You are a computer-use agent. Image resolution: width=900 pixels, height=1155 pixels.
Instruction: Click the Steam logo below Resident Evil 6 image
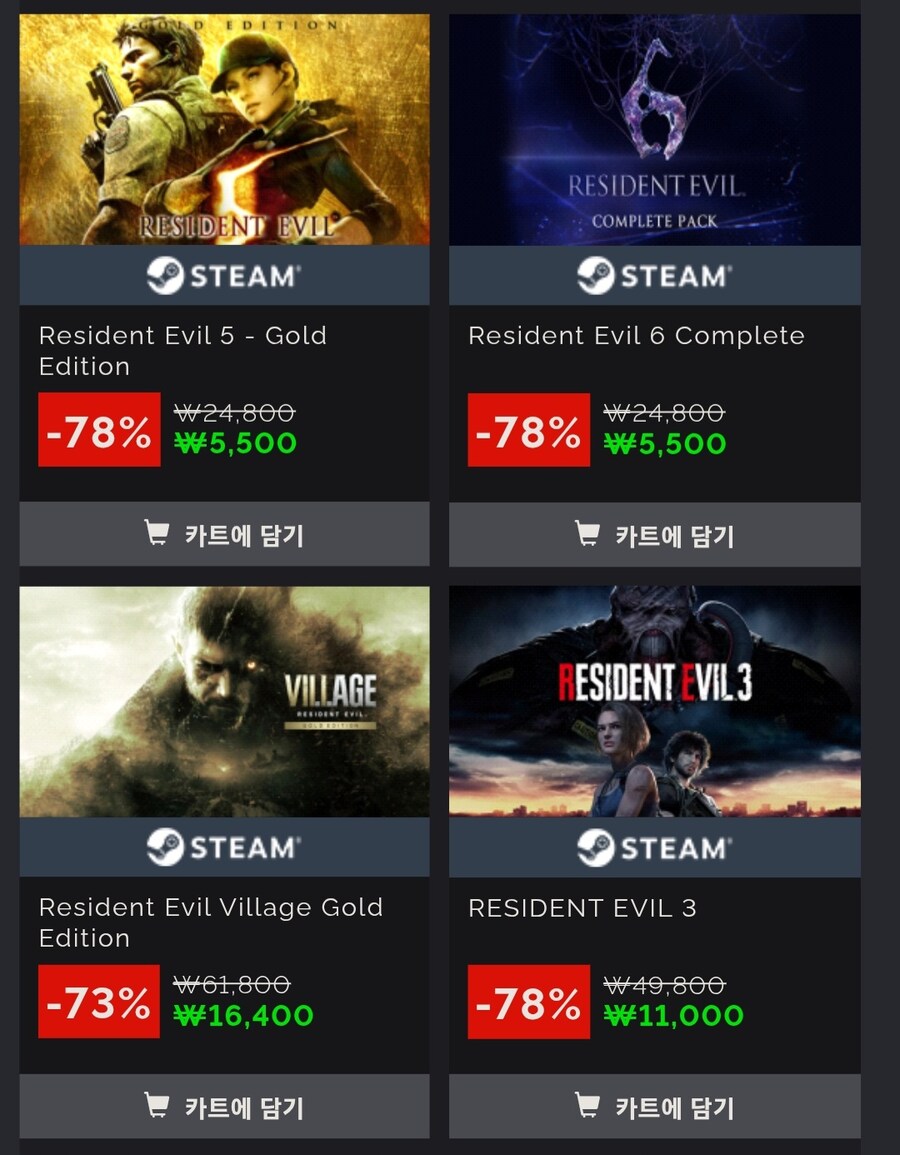coord(654,275)
